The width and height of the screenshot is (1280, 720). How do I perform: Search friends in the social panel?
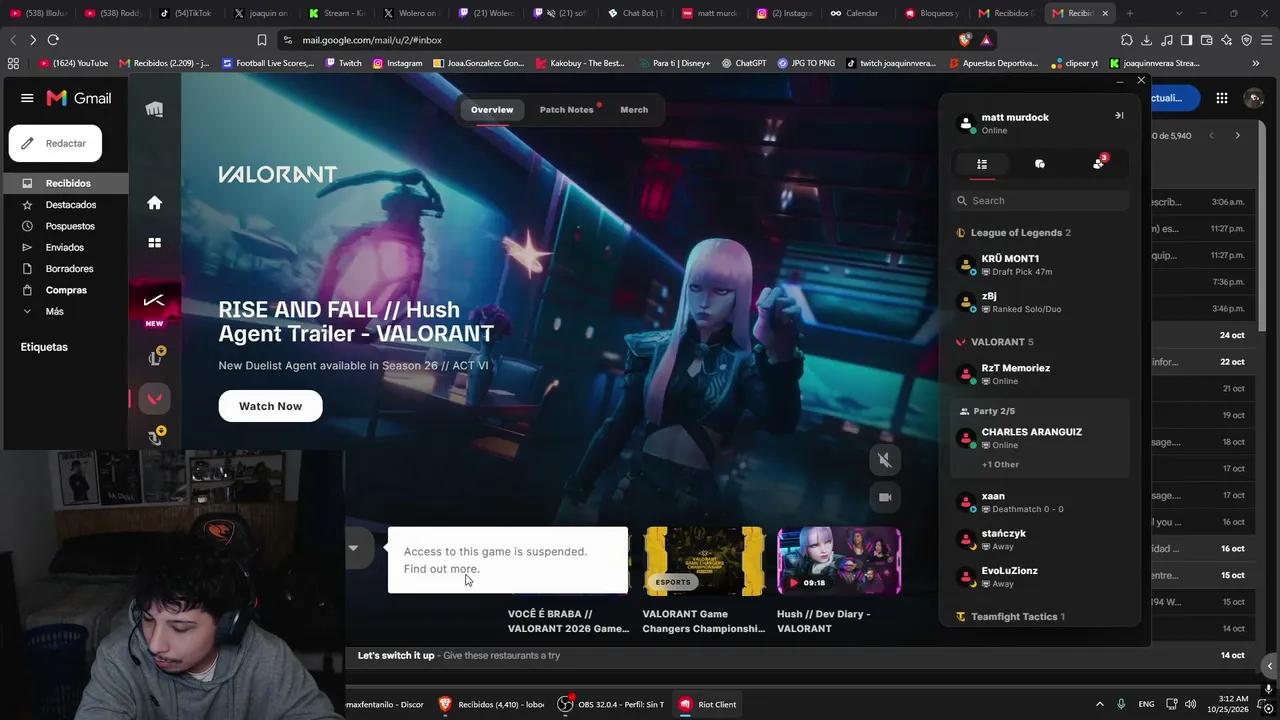pyautogui.click(x=1040, y=201)
